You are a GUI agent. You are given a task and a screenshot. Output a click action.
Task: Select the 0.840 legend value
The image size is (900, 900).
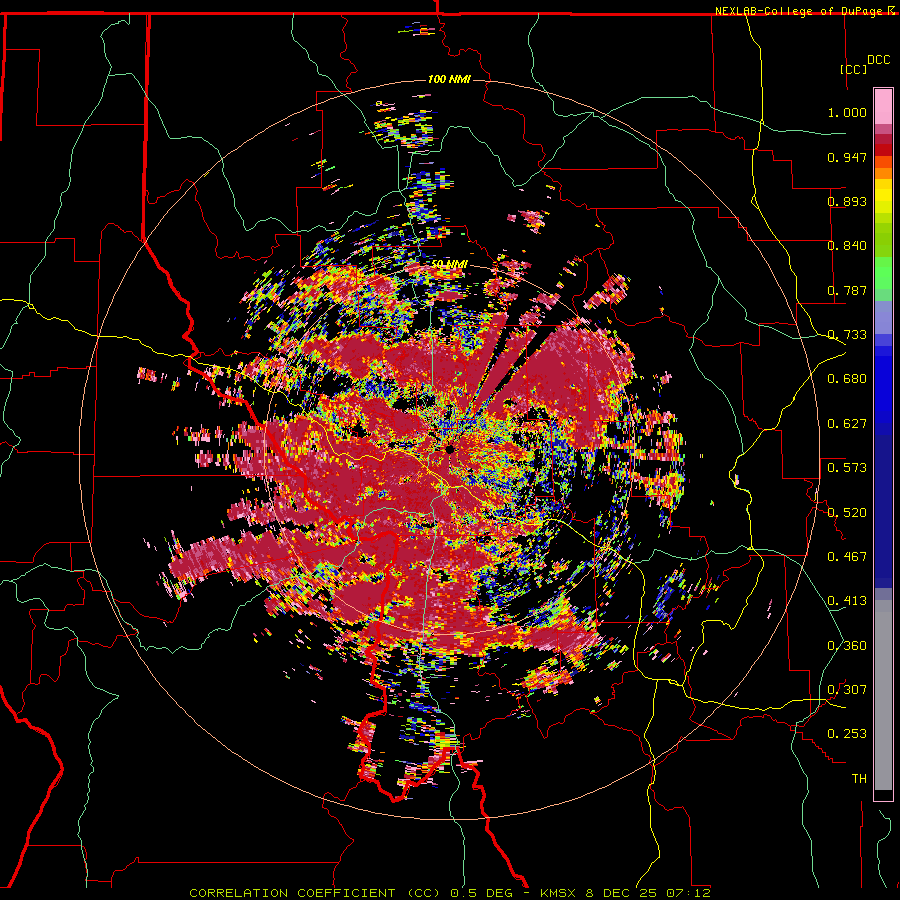(x=847, y=246)
